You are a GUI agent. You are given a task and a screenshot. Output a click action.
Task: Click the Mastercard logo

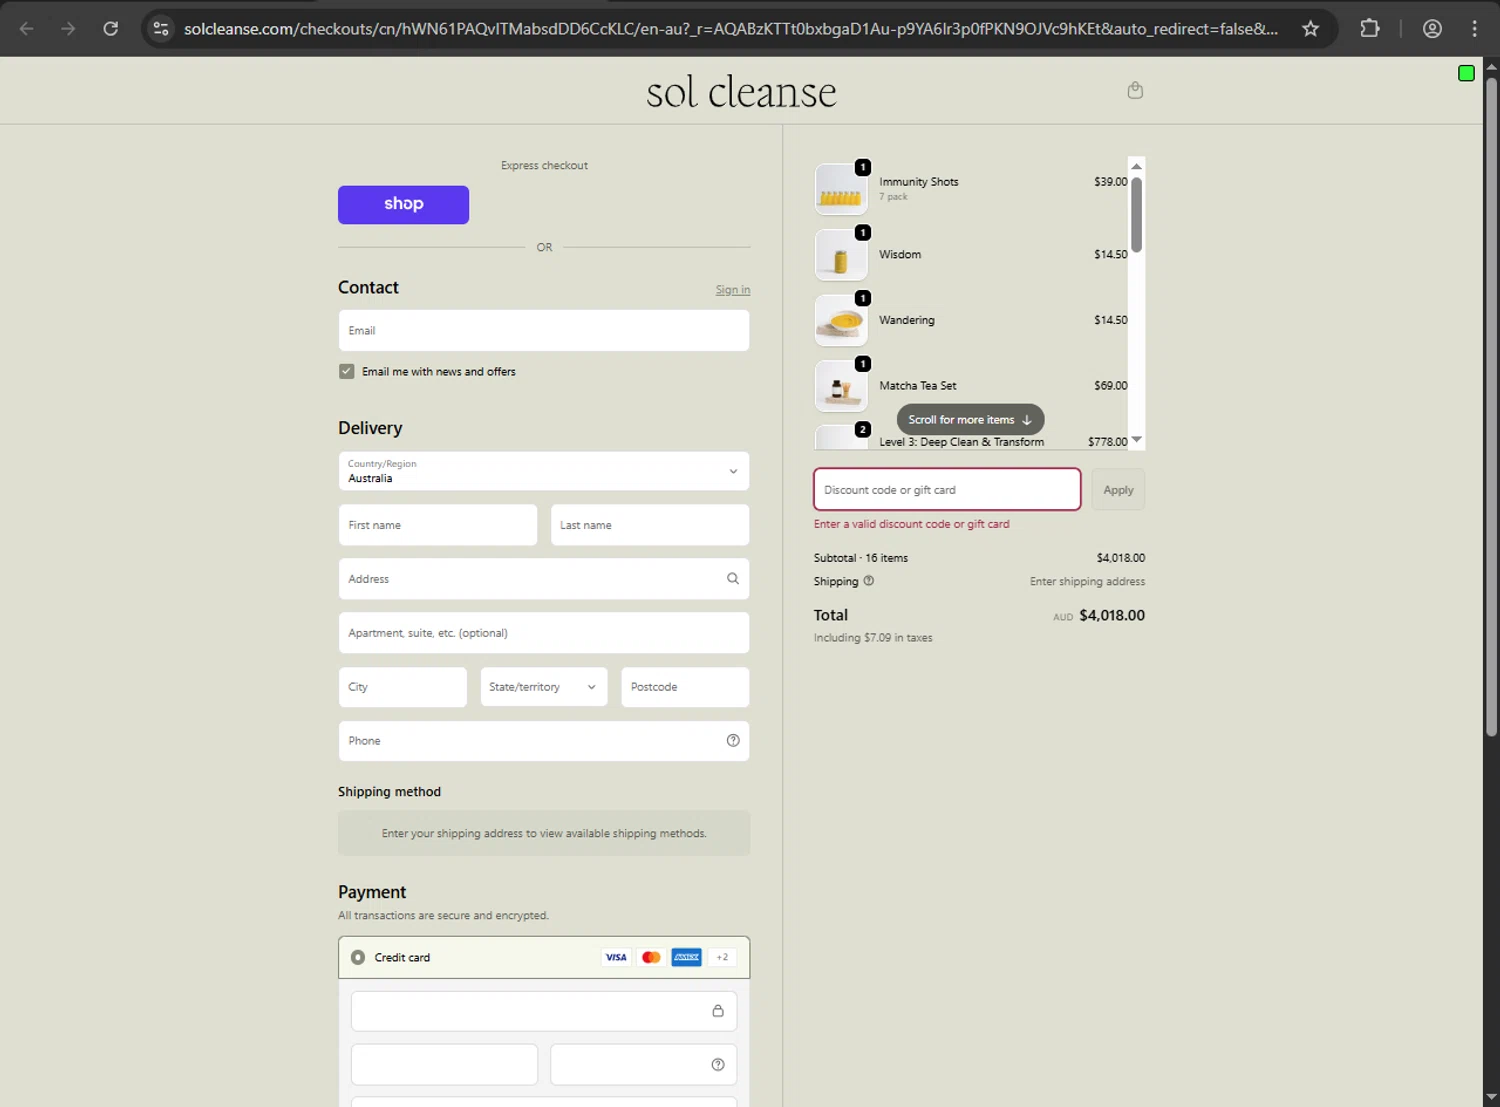tap(651, 957)
